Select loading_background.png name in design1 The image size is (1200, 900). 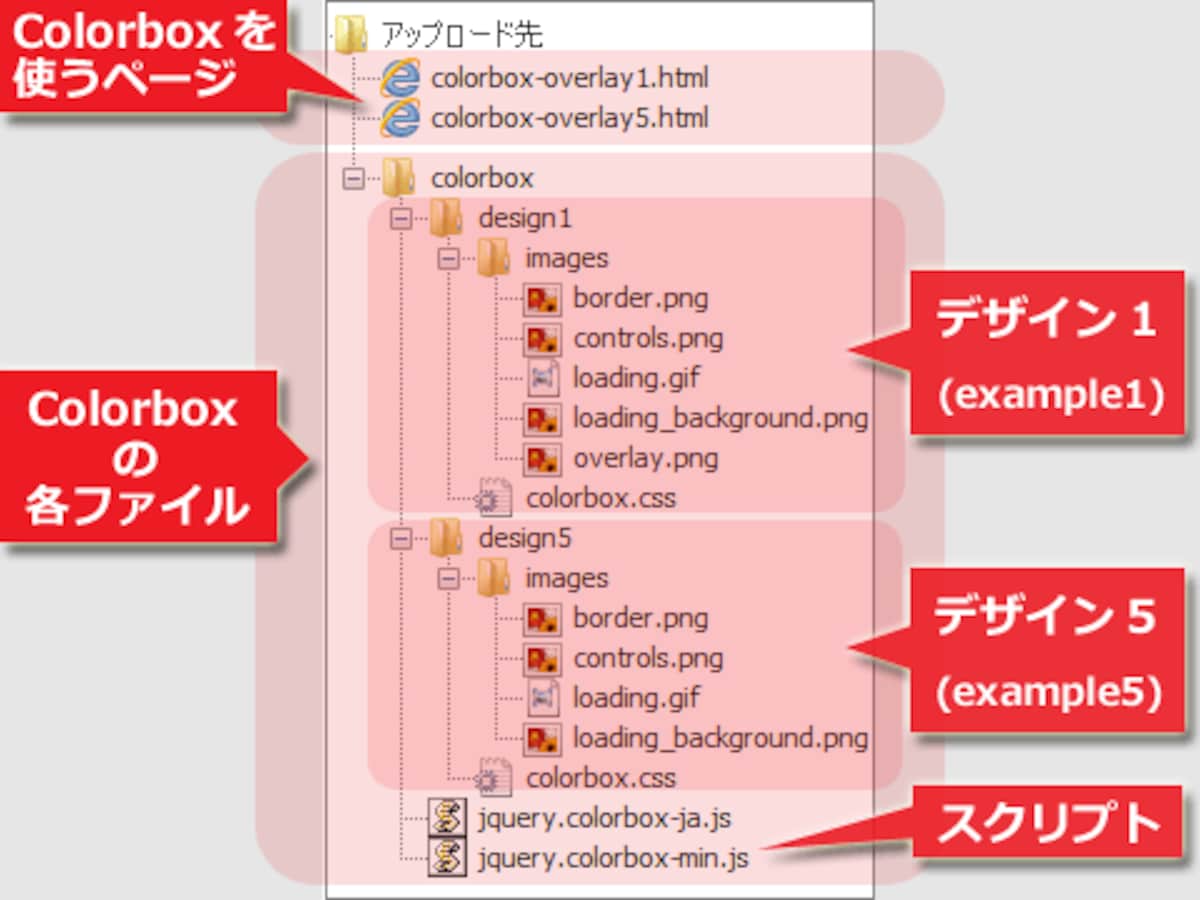tap(720, 418)
